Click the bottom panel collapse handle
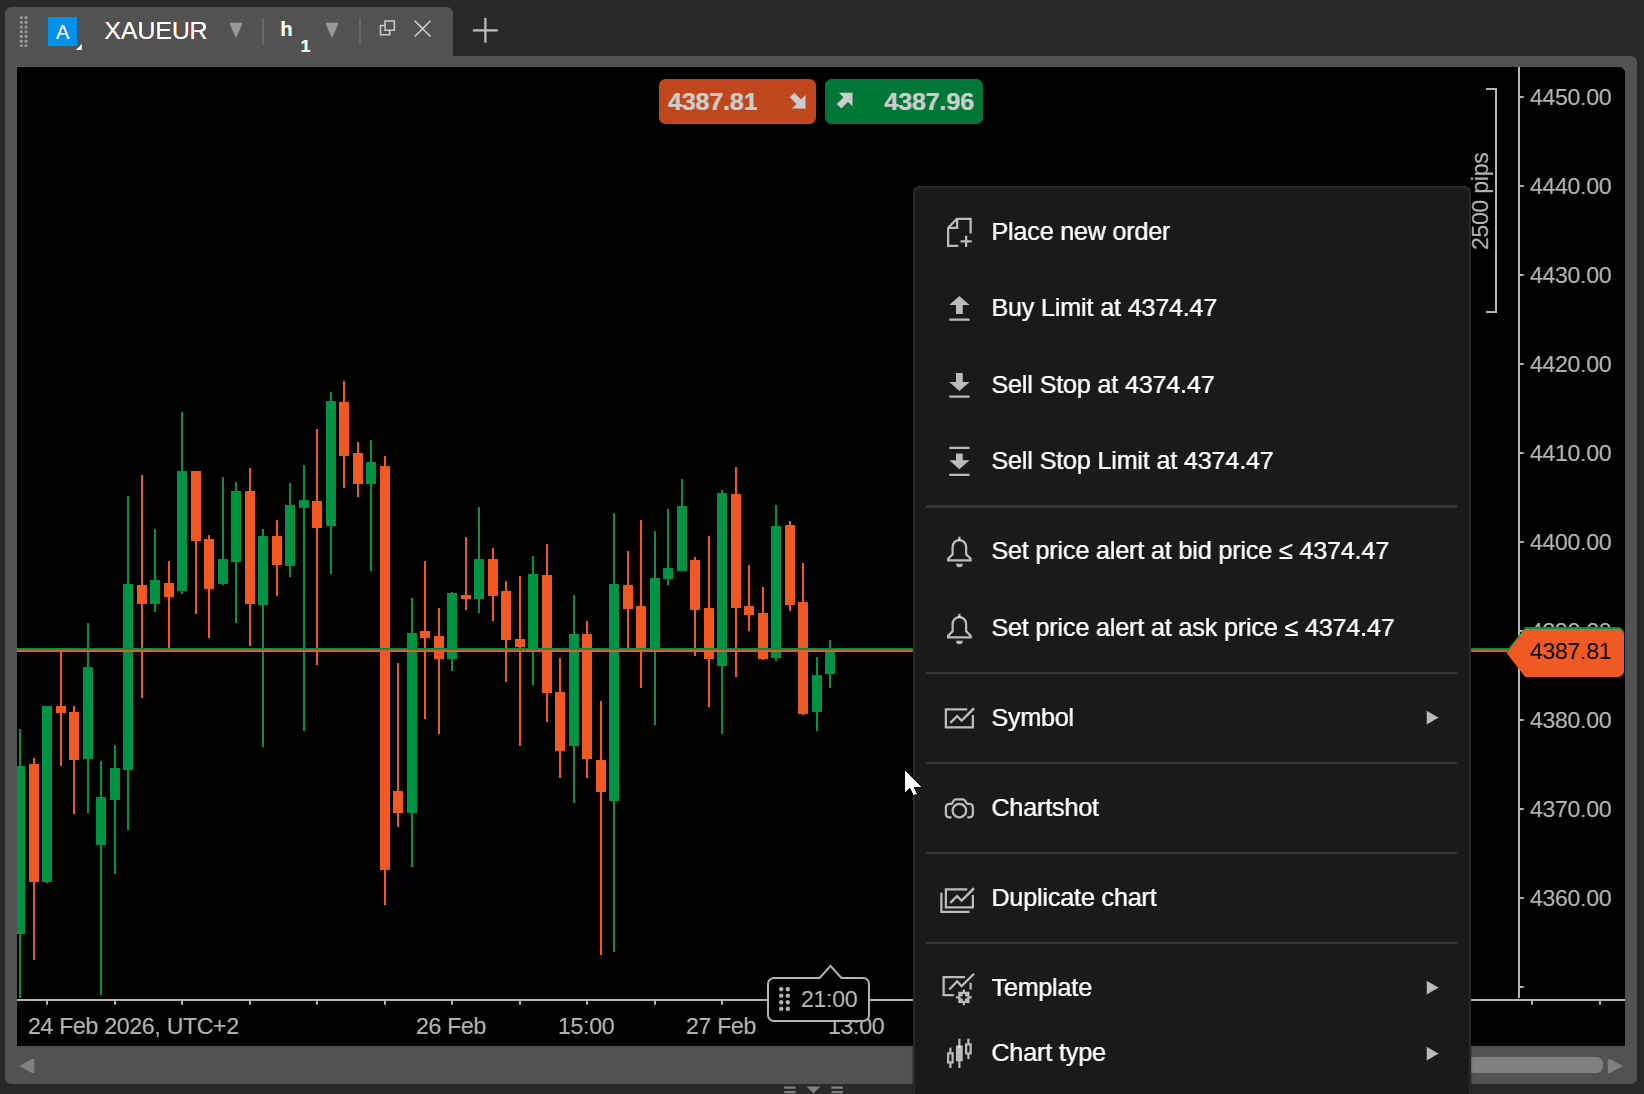The image size is (1644, 1094). coord(813,1089)
